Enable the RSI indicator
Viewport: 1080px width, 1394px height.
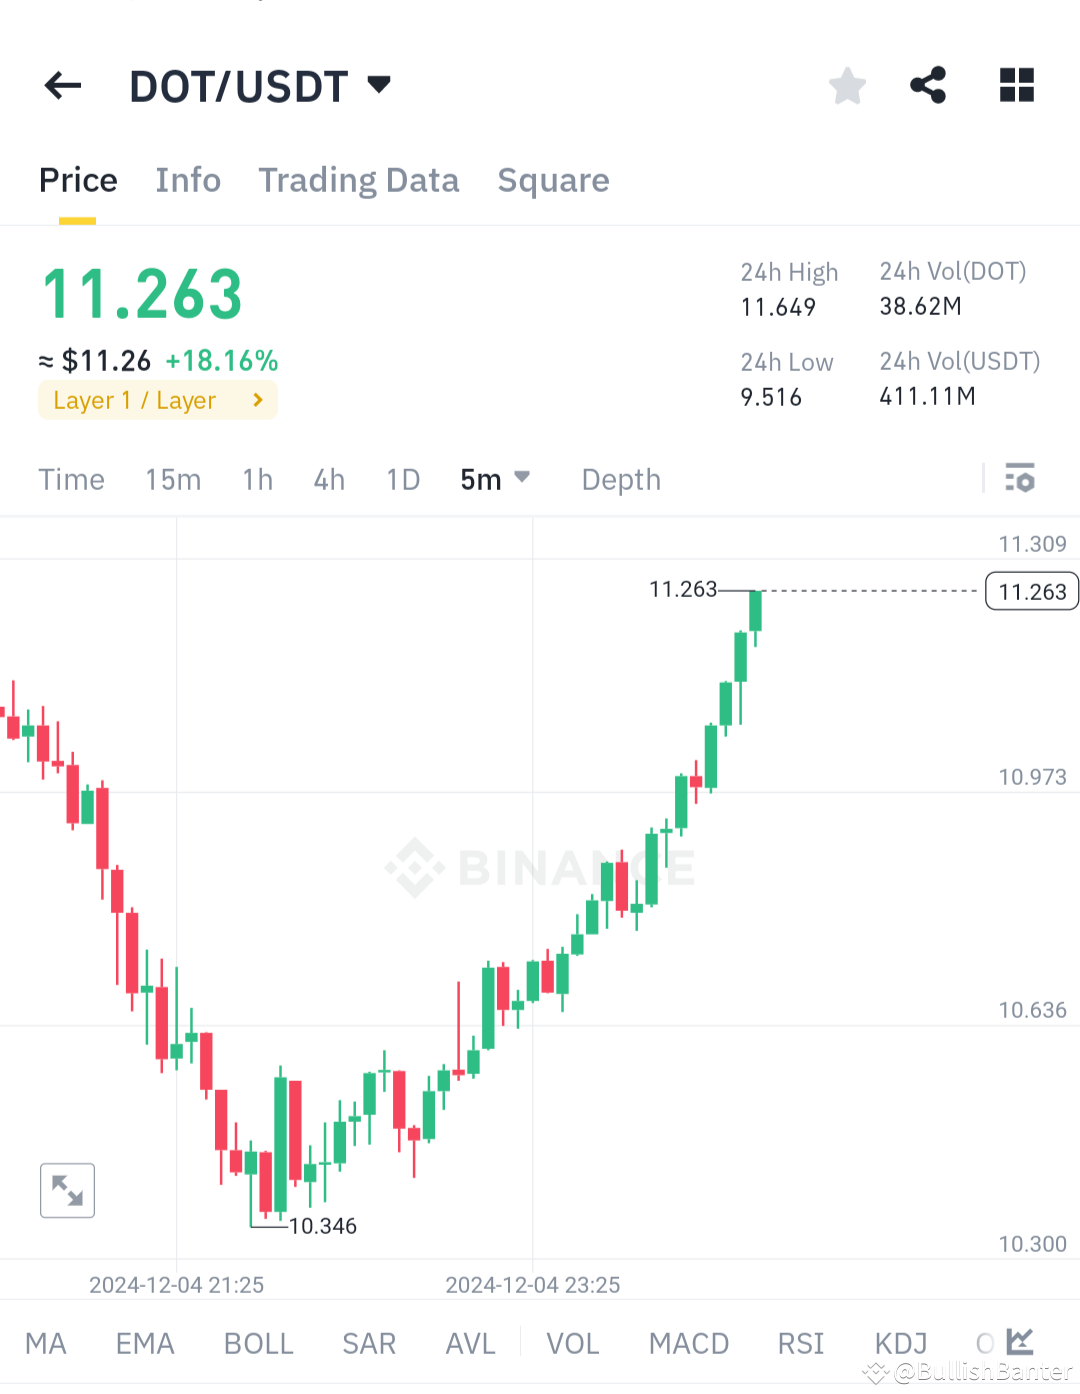coord(800,1343)
